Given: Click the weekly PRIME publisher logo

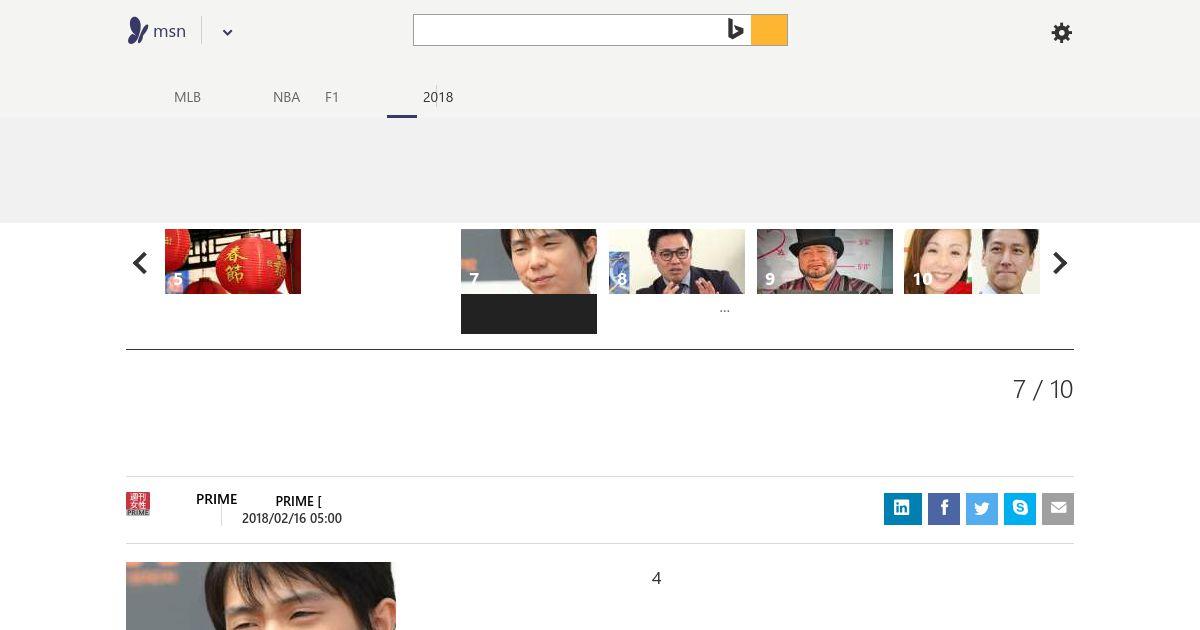Looking at the screenshot, I should coord(138,504).
